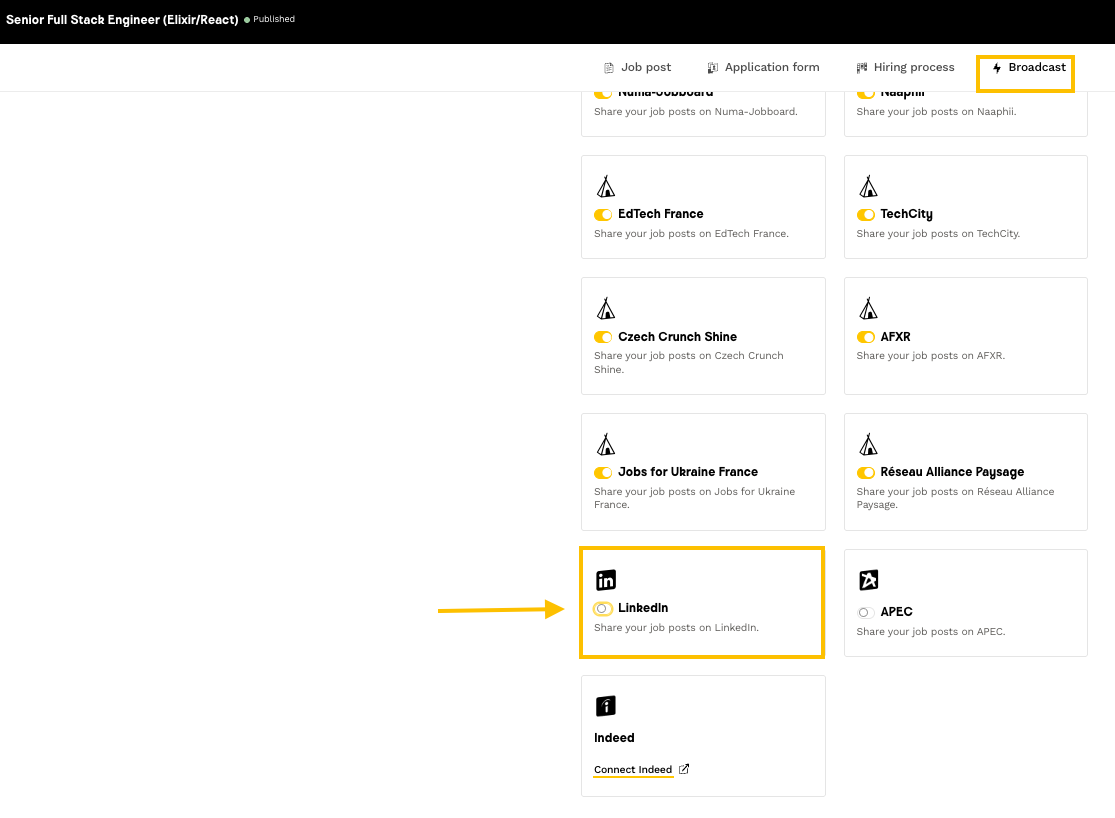Disable the EdTech France toggle
Viewport: 1115px width, 818px height.
pyautogui.click(x=602, y=215)
